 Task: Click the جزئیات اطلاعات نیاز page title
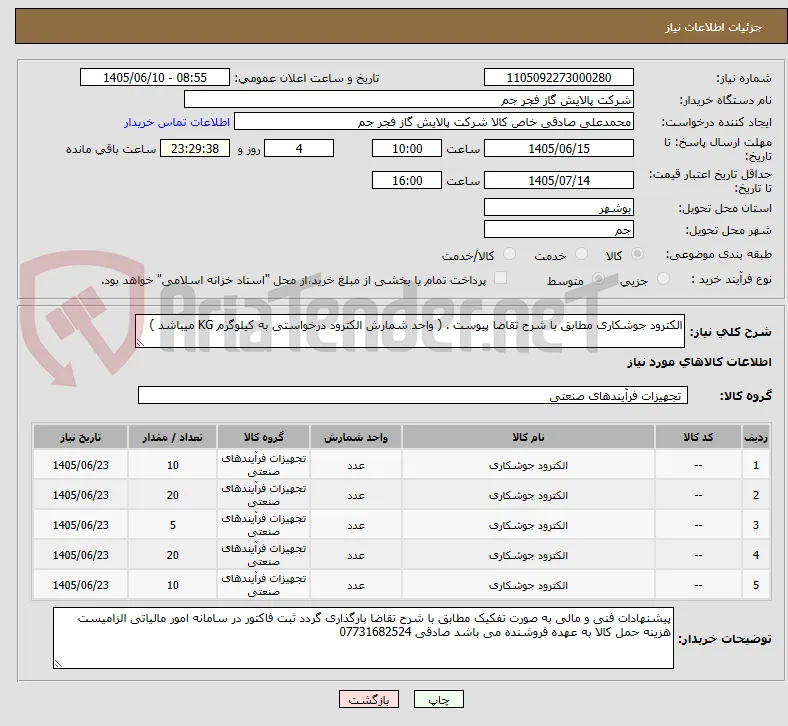coord(714,27)
